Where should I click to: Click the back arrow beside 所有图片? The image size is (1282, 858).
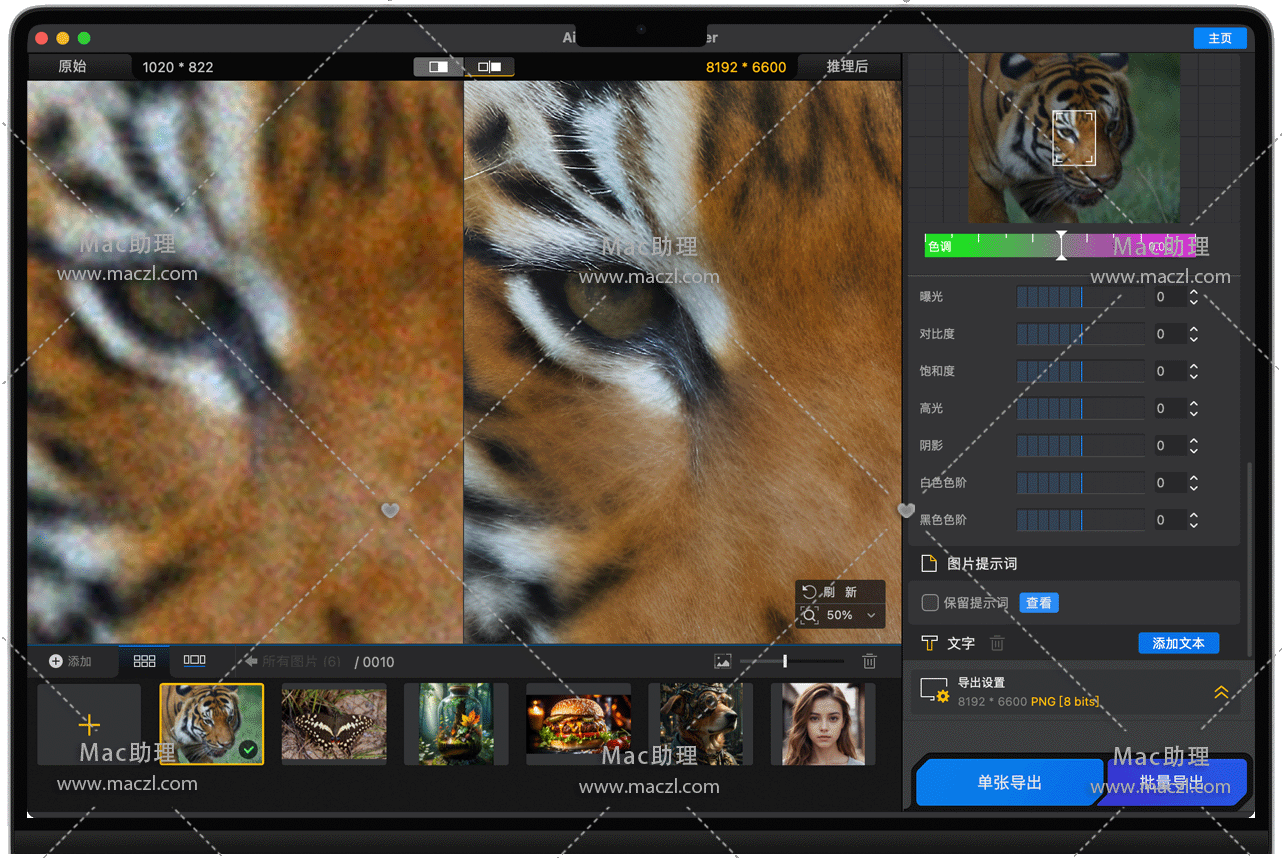point(251,661)
